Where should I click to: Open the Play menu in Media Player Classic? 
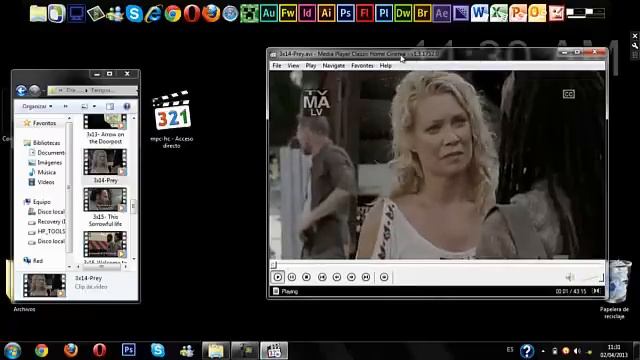pyautogui.click(x=311, y=65)
